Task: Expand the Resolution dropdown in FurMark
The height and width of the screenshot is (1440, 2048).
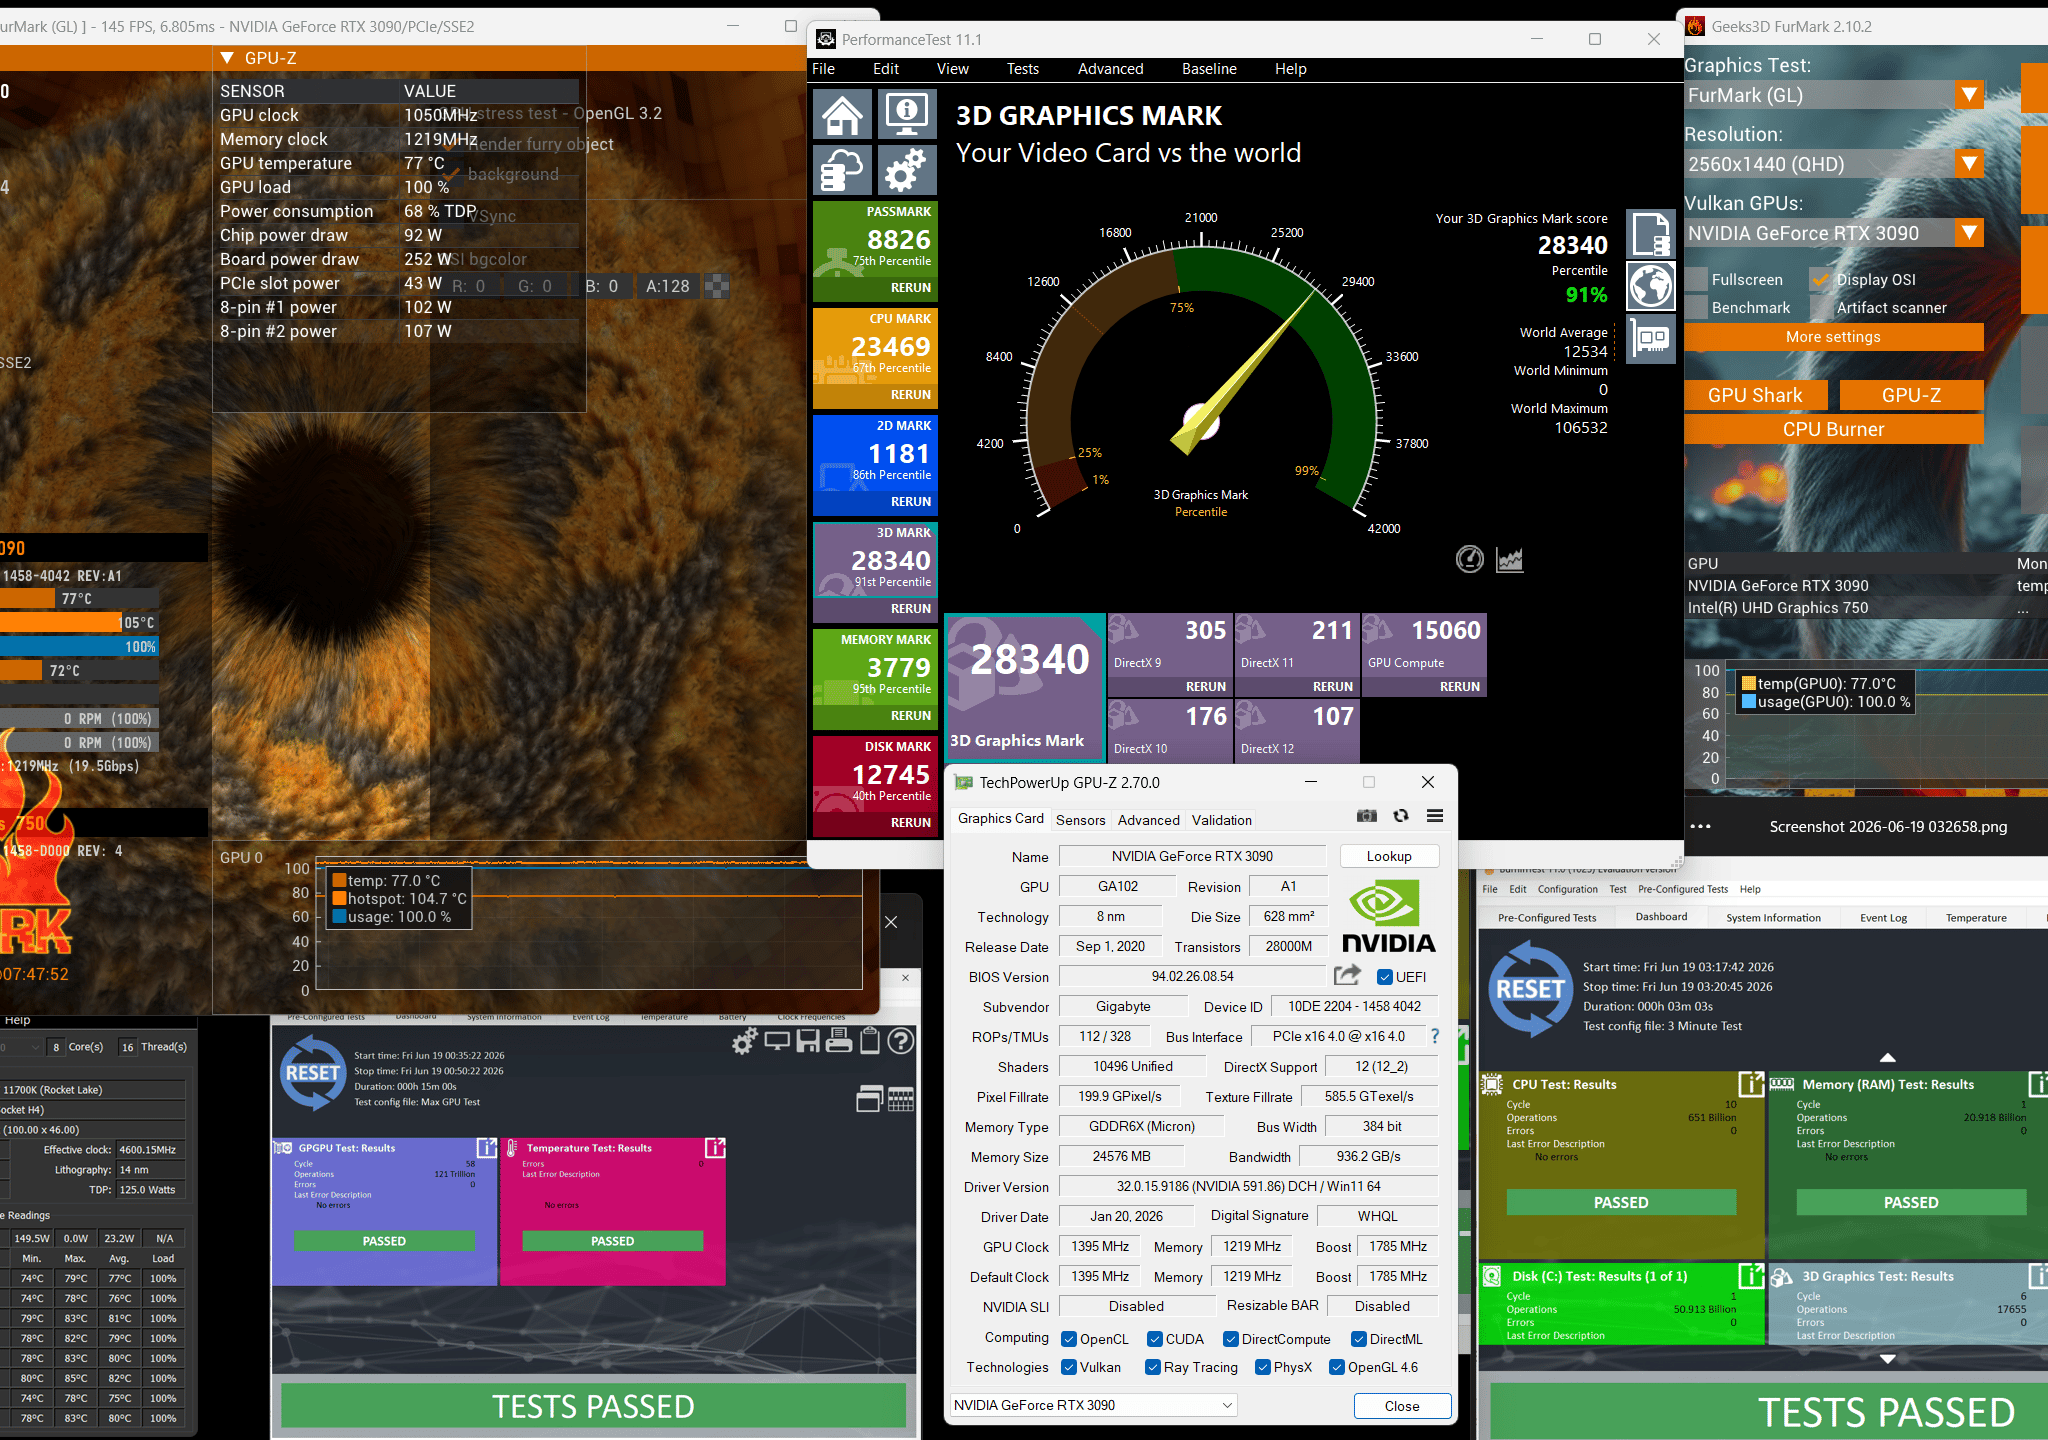Action: click(x=1970, y=164)
